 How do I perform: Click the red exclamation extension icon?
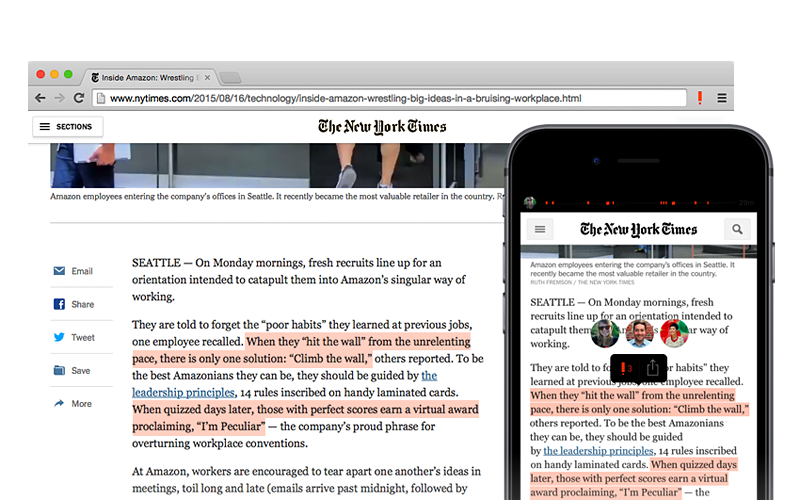click(700, 98)
